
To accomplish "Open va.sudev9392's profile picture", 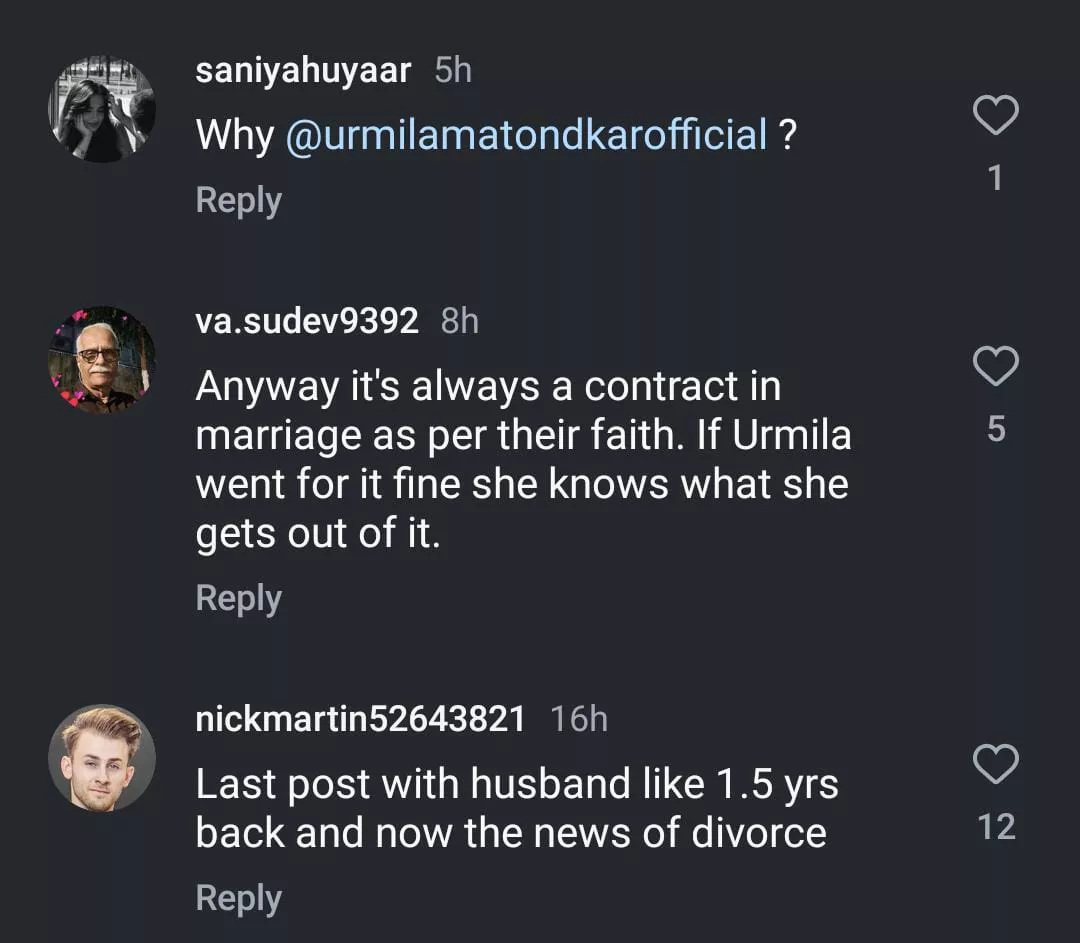I will tap(102, 359).
